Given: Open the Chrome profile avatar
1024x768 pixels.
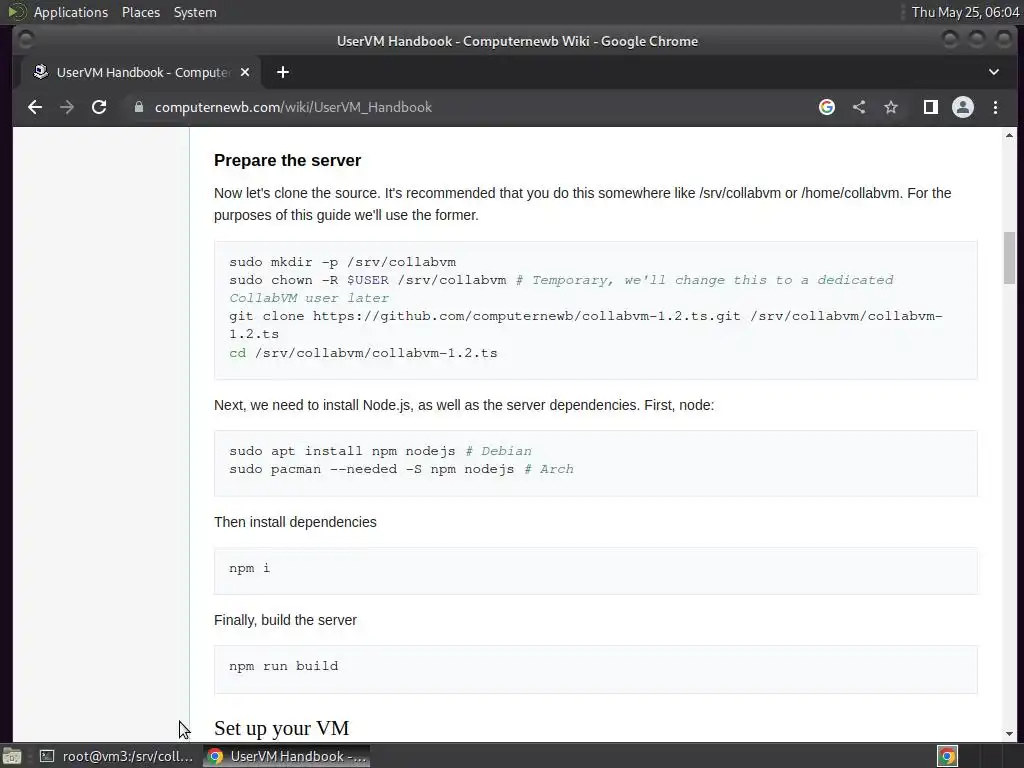Looking at the screenshot, I should [x=963, y=107].
